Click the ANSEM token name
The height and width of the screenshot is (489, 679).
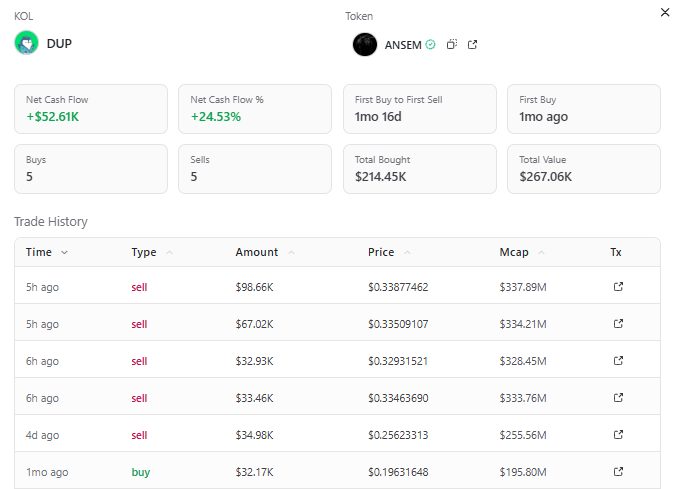coord(403,45)
